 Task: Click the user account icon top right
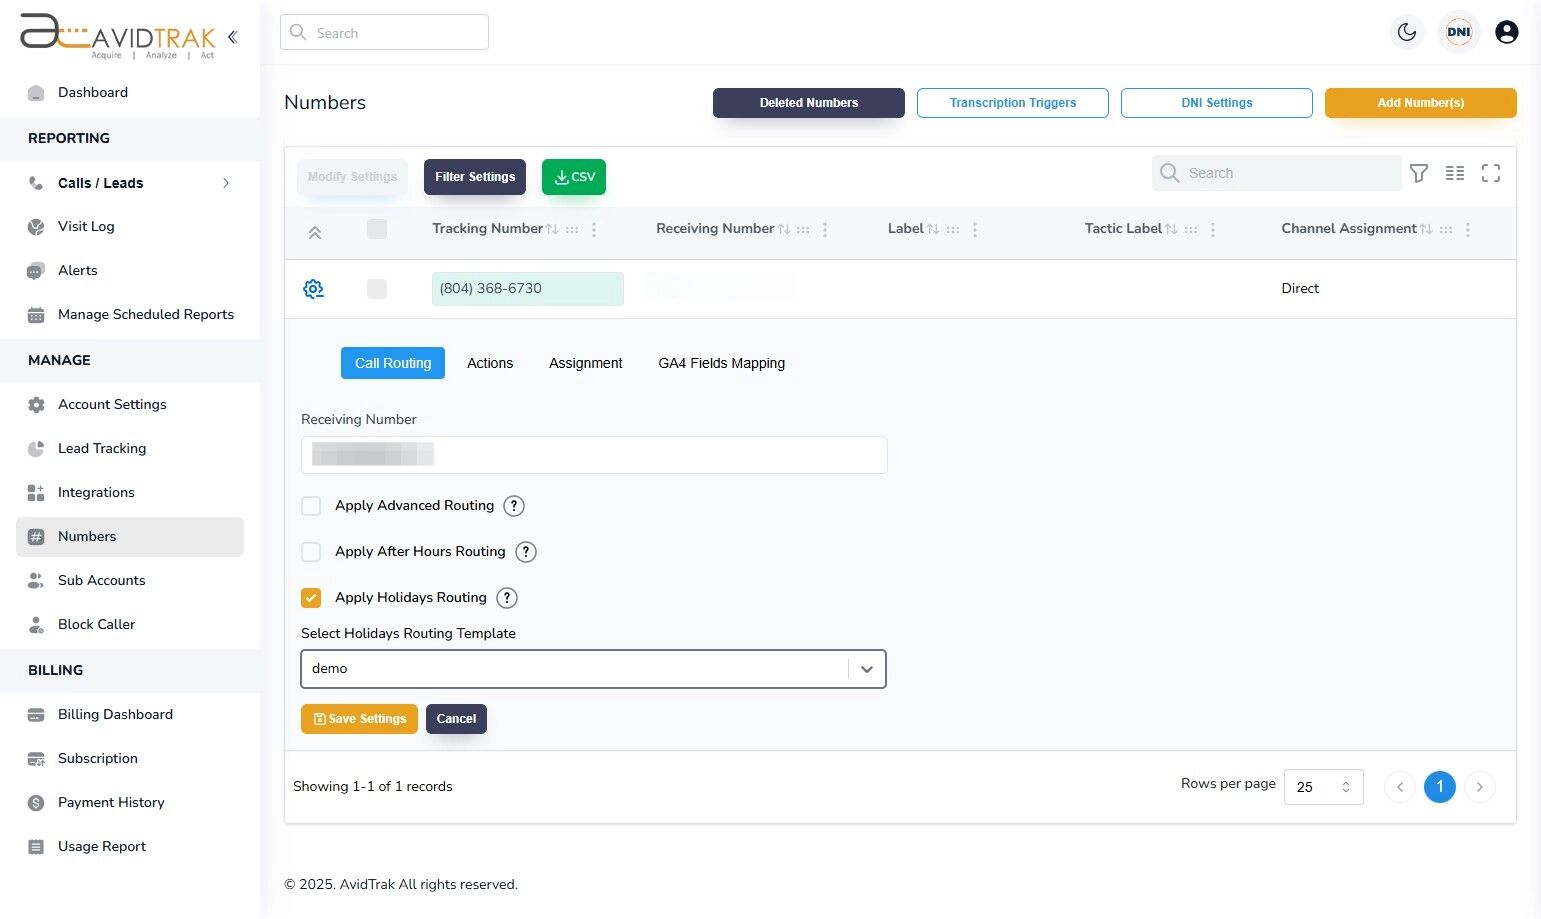click(1507, 32)
